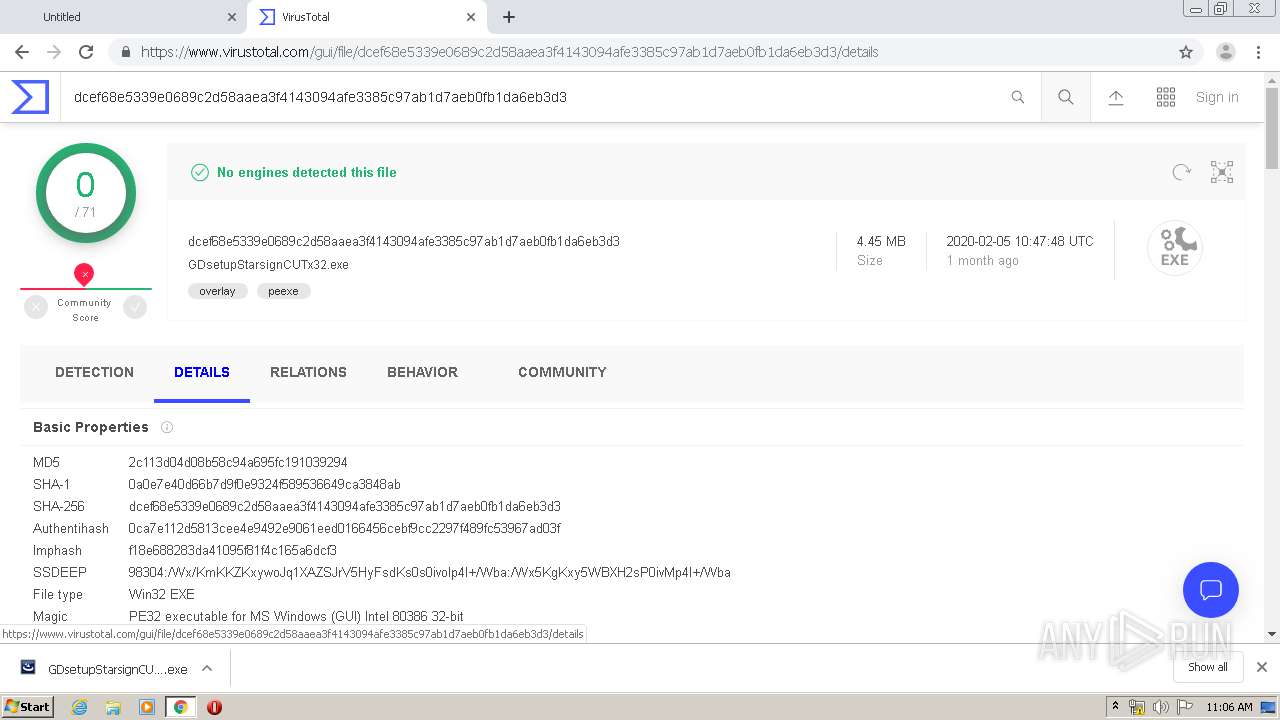1280x720 pixels.
Task: Click the site lock icon
Action: click(x=125, y=52)
